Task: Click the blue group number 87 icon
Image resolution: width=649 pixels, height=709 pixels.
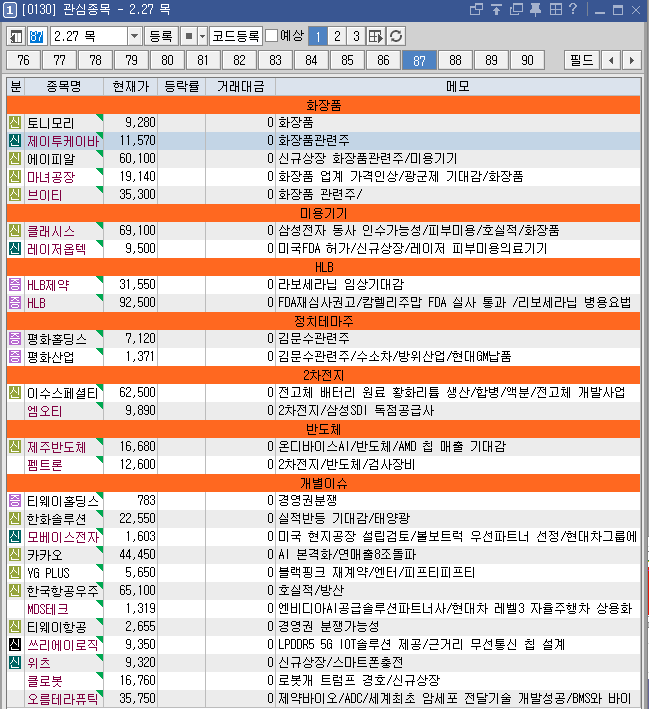Action: click(37, 36)
